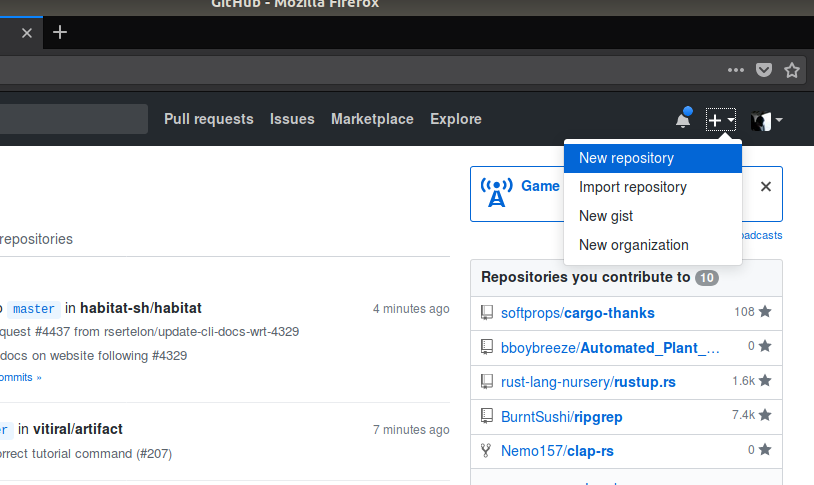The image size is (814, 485).
Task: View all broadcasts link
Action: [x=762, y=235]
